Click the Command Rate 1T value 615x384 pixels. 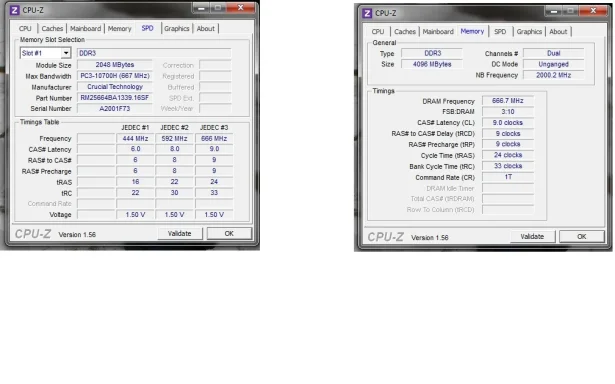[508, 177]
